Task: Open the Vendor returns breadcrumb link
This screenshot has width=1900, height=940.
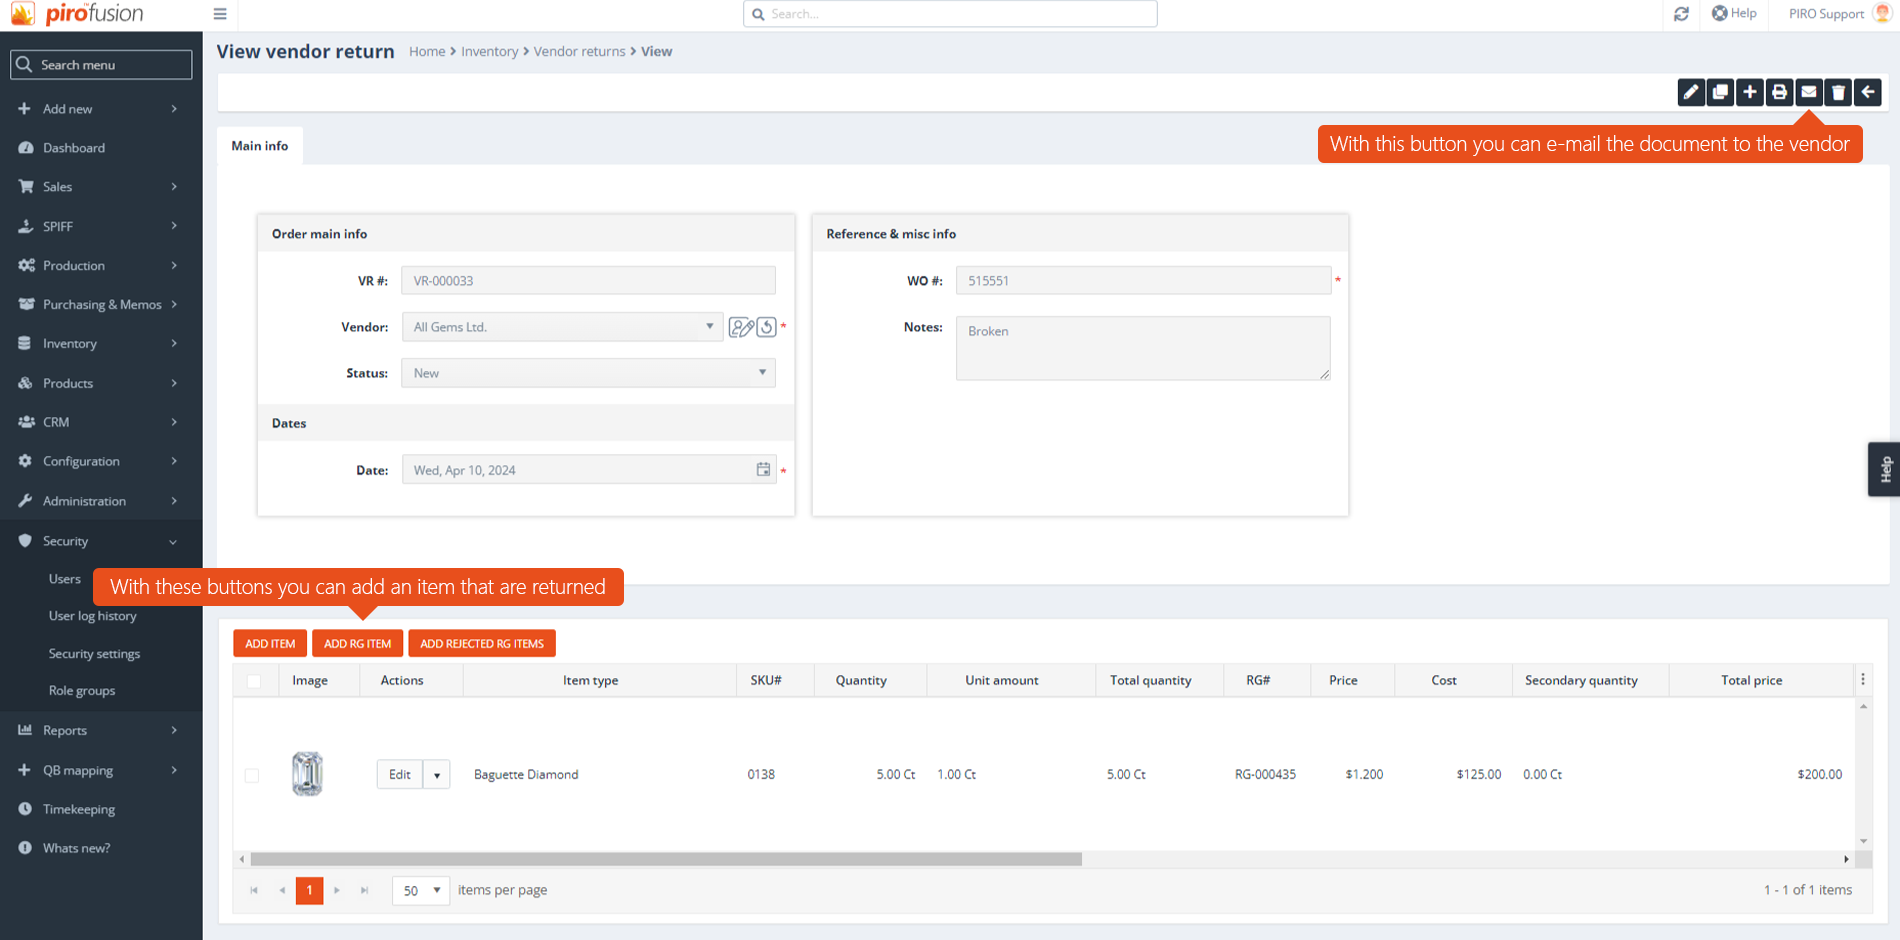Action: 580,51
